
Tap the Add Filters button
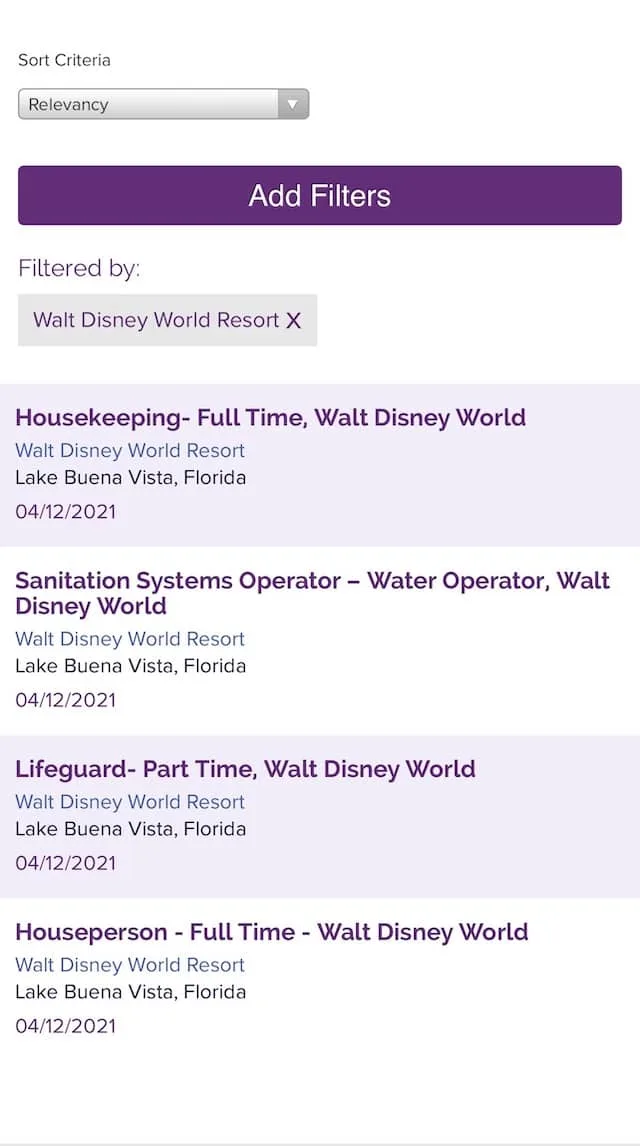tap(320, 195)
